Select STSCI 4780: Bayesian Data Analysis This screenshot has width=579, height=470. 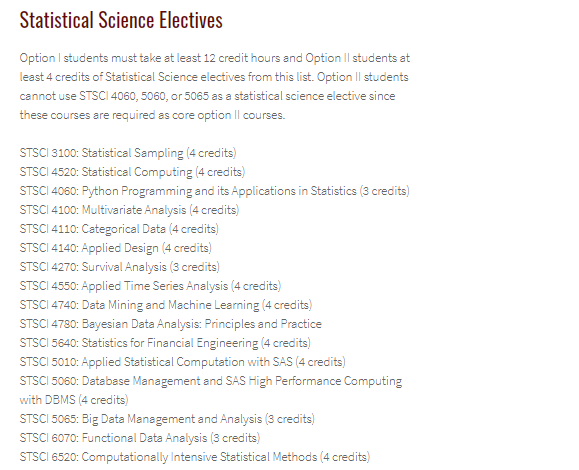[x=171, y=324]
